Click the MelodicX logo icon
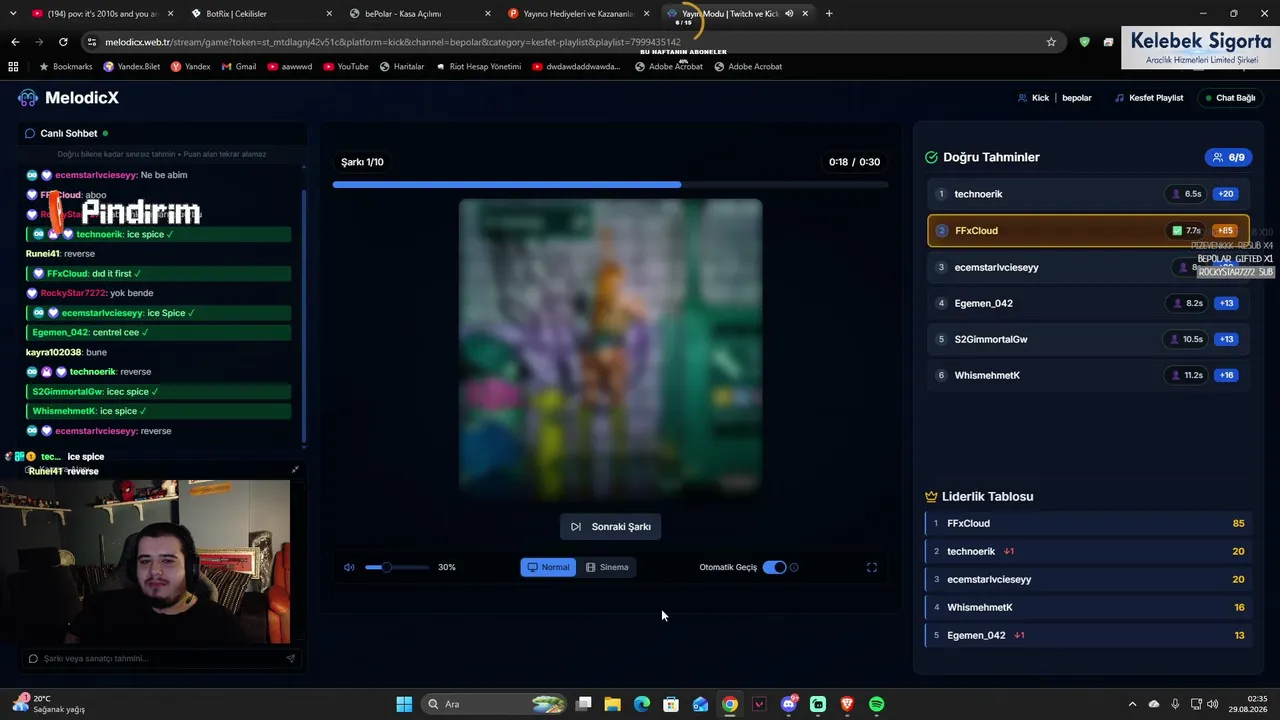This screenshot has height=720, width=1280. coord(28,98)
